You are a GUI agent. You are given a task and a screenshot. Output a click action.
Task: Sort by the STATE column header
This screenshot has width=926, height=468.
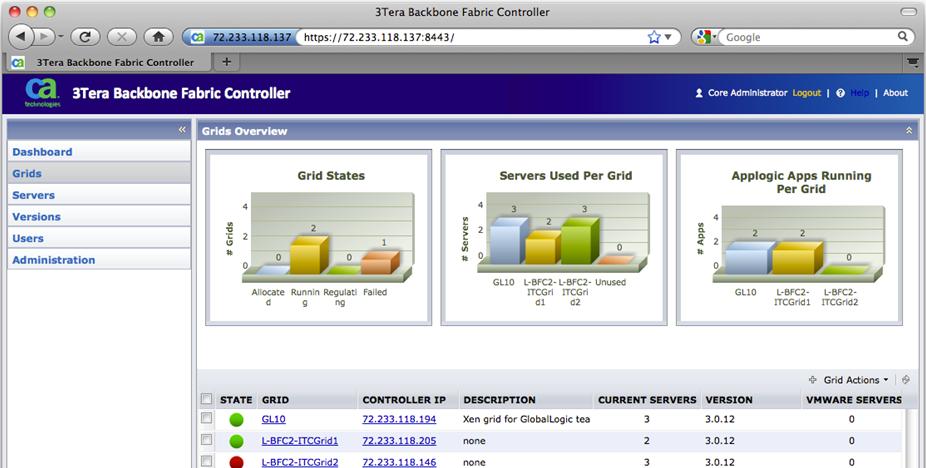(236, 400)
